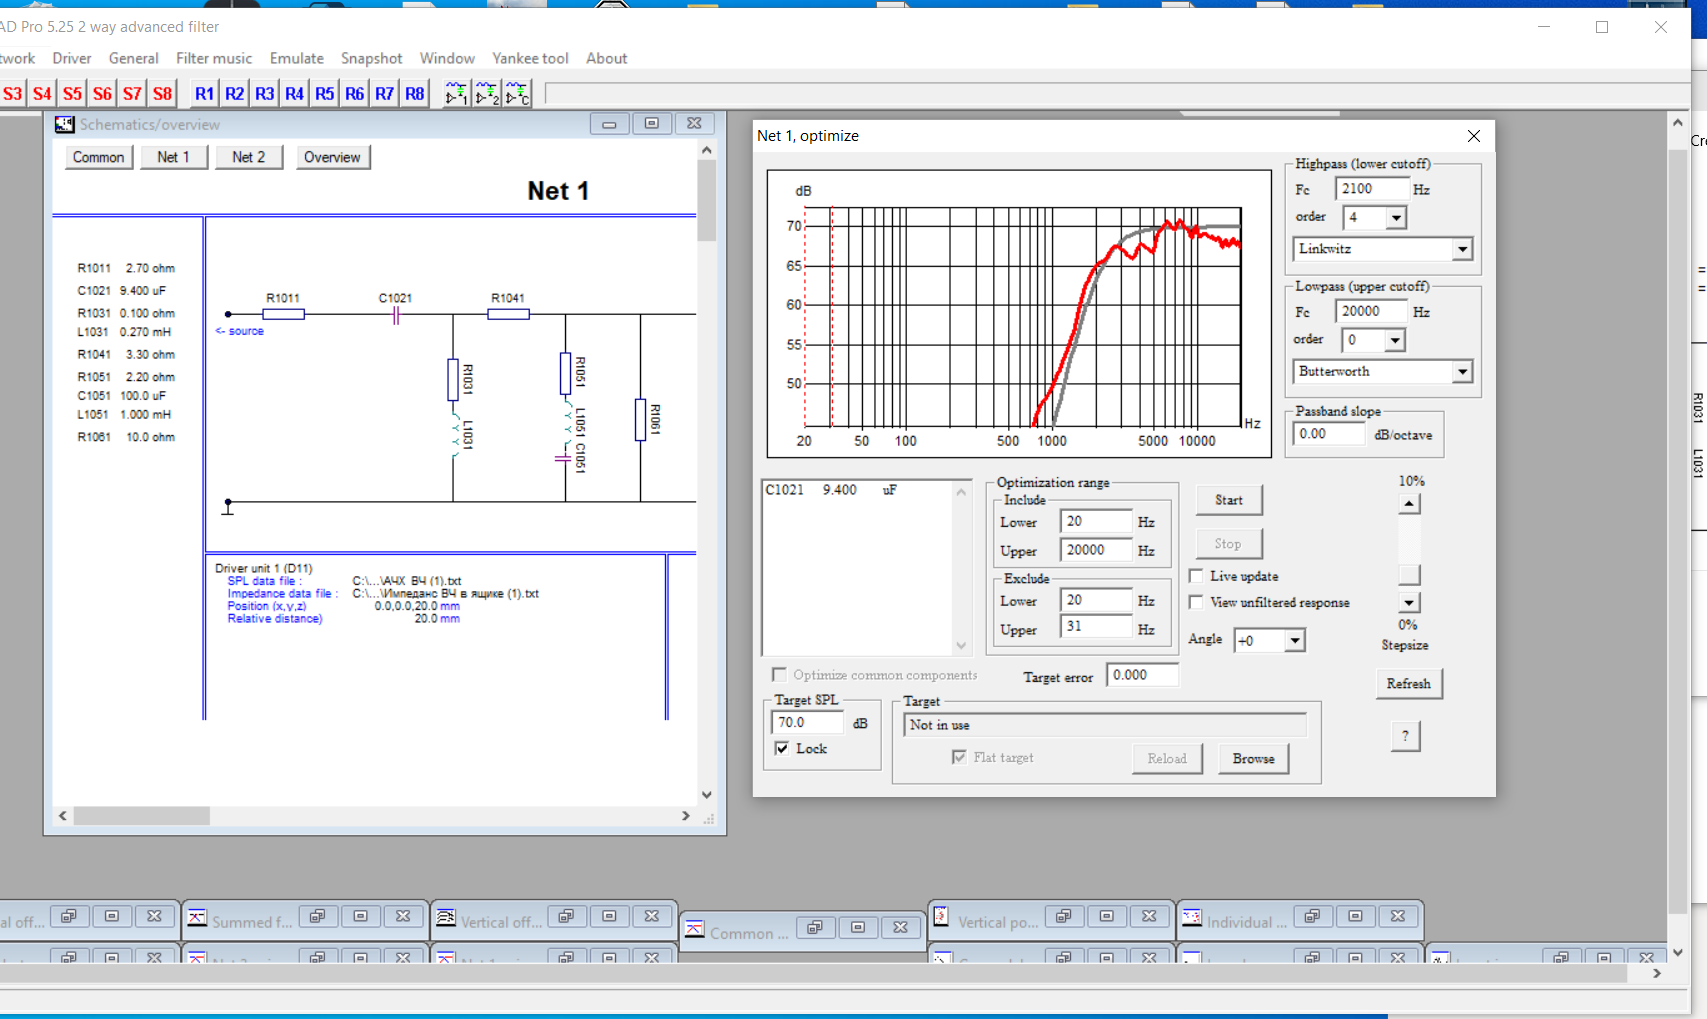This screenshot has height=1019, width=1707.
Task: Open the Highpass order dropdown
Action: point(1395,217)
